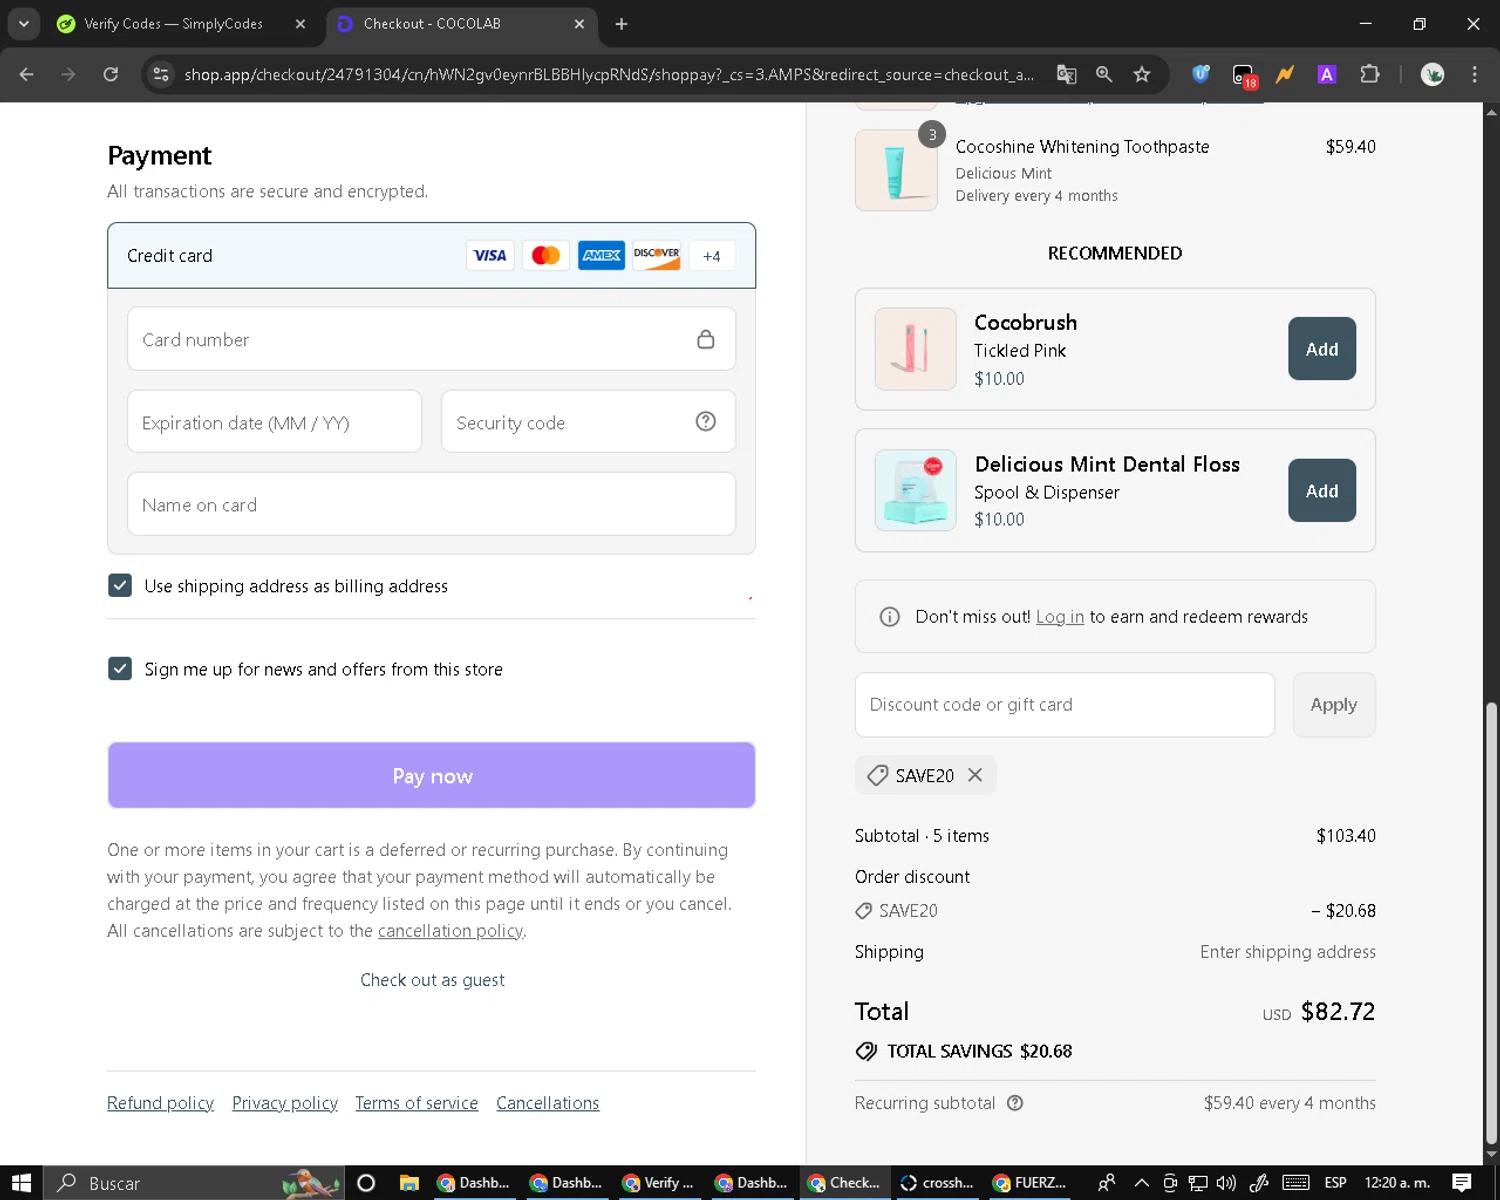The height and width of the screenshot is (1200, 1500).
Task: Open the tab search dropdown arrow
Action: click(23, 24)
